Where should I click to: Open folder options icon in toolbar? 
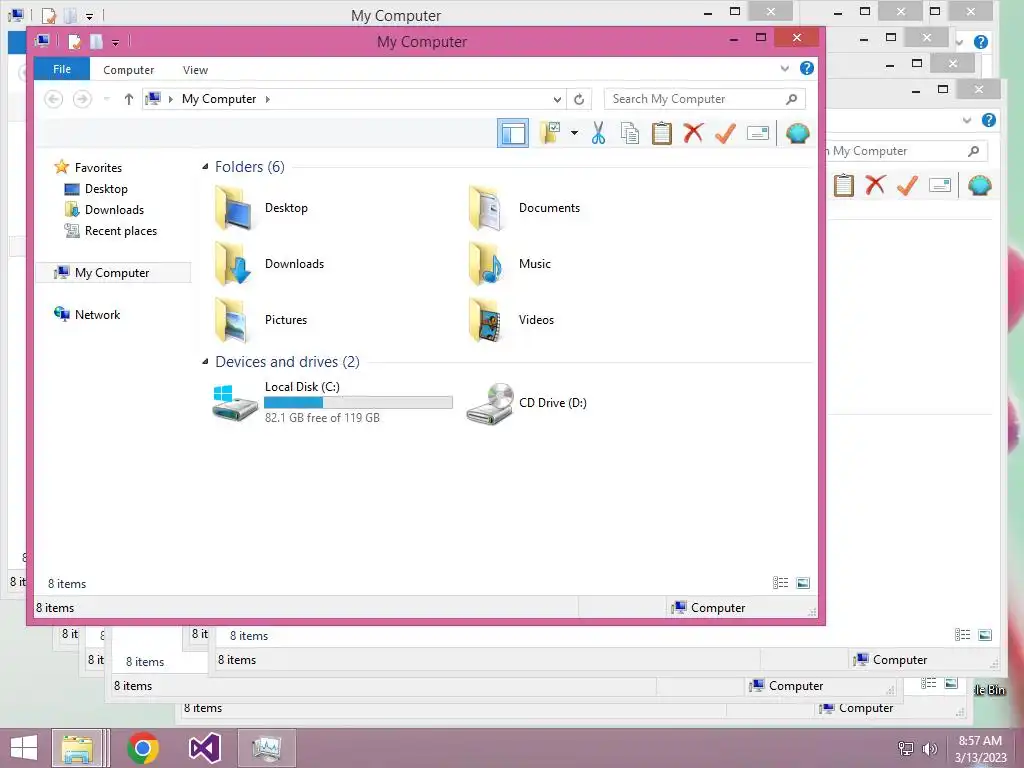pyautogui.click(x=550, y=133)
